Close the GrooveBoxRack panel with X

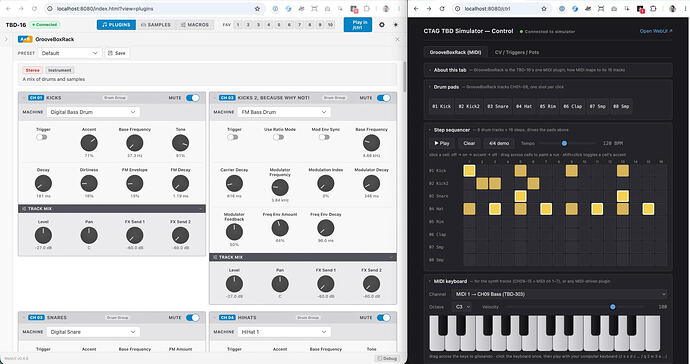(397, 39)
